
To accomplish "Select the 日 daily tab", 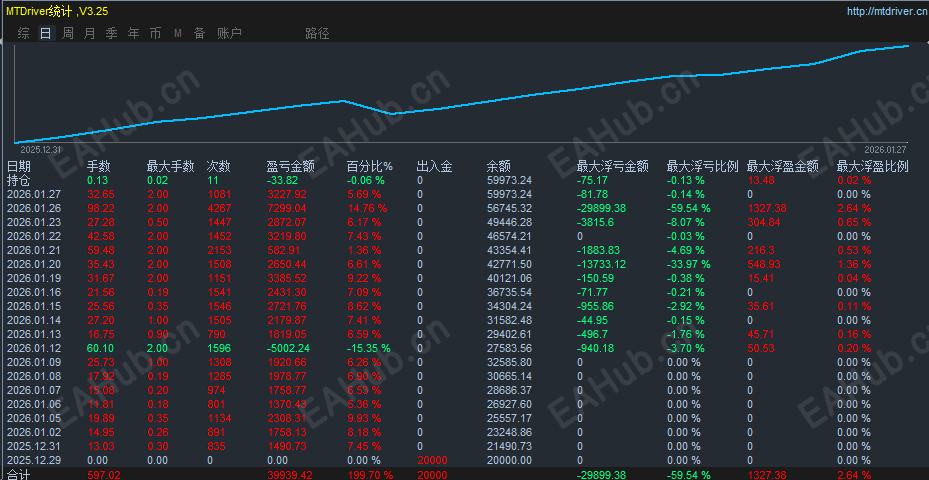I will click(46, 34).
